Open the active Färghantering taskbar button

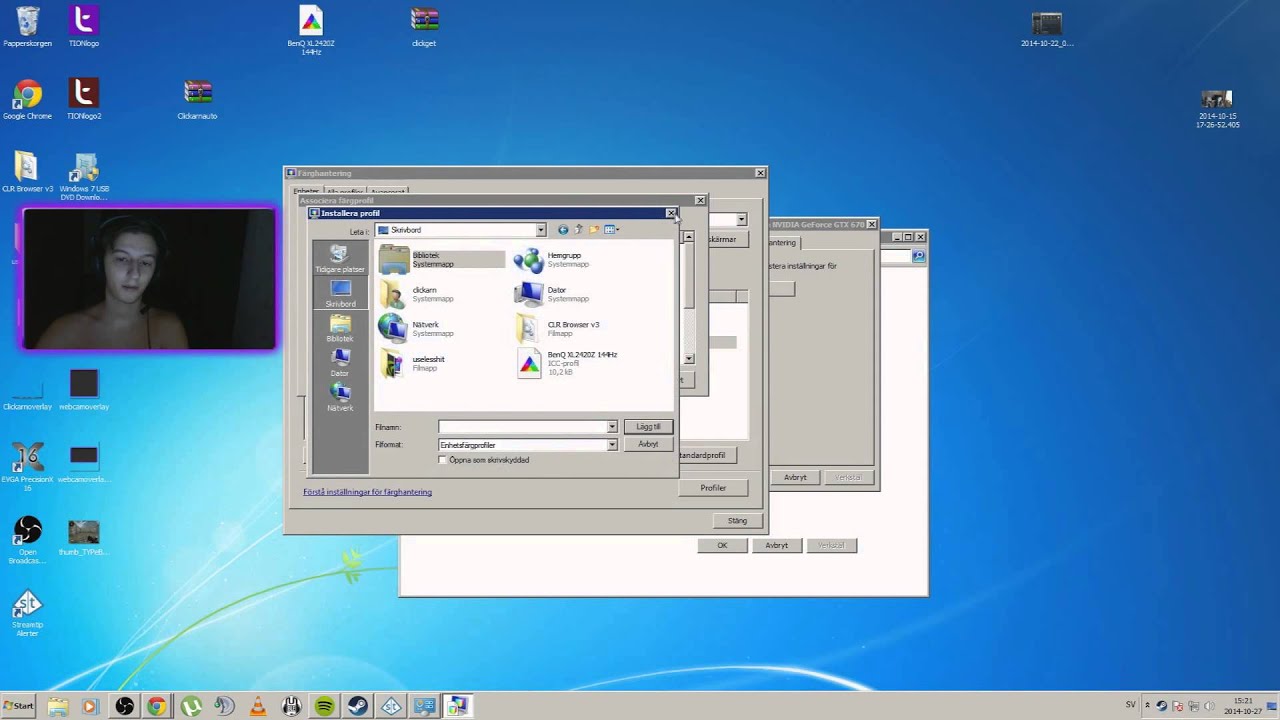[x=457, y=706]
